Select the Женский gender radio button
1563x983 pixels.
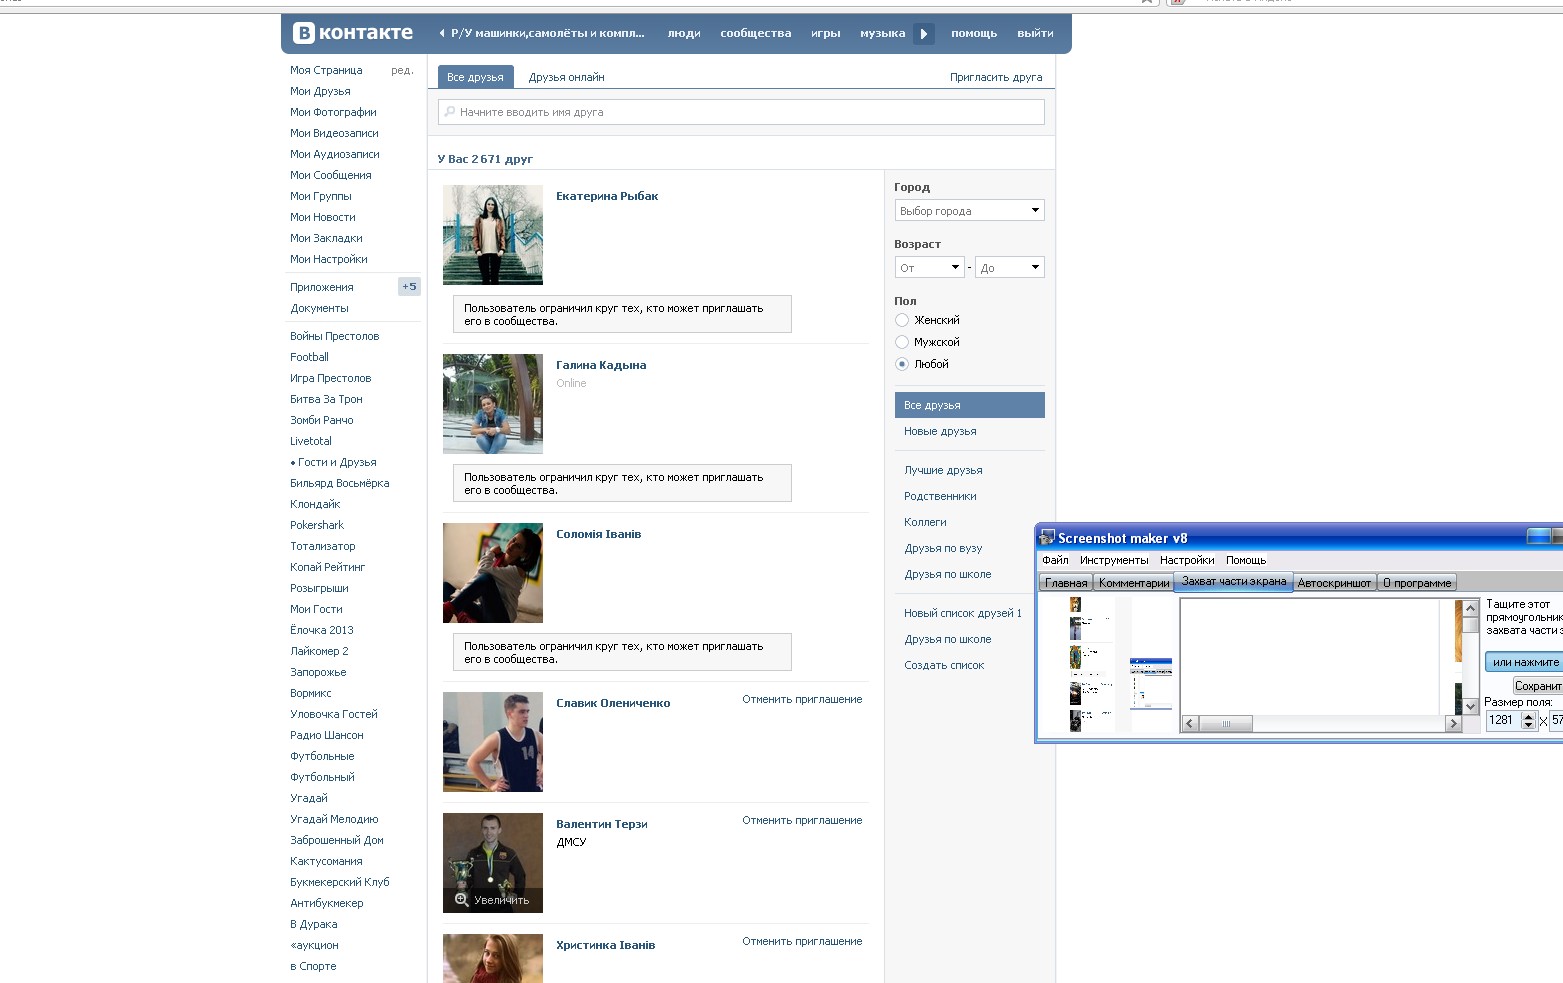tap(902, 320)
